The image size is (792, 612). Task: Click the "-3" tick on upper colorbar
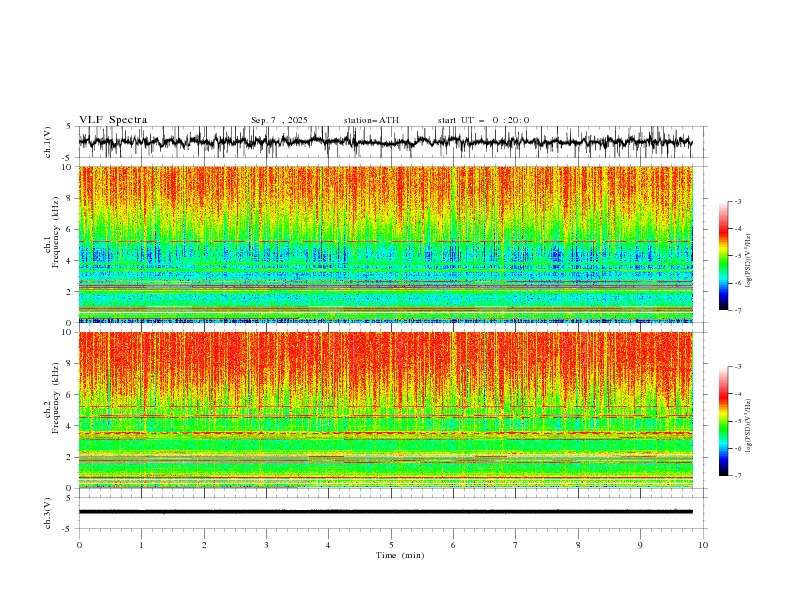737,201
